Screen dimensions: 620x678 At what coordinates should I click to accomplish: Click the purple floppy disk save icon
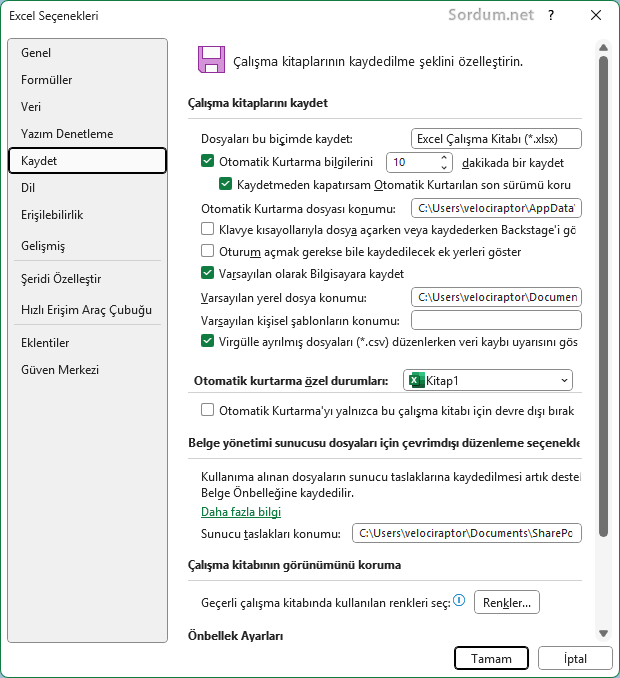coord(211,60)
